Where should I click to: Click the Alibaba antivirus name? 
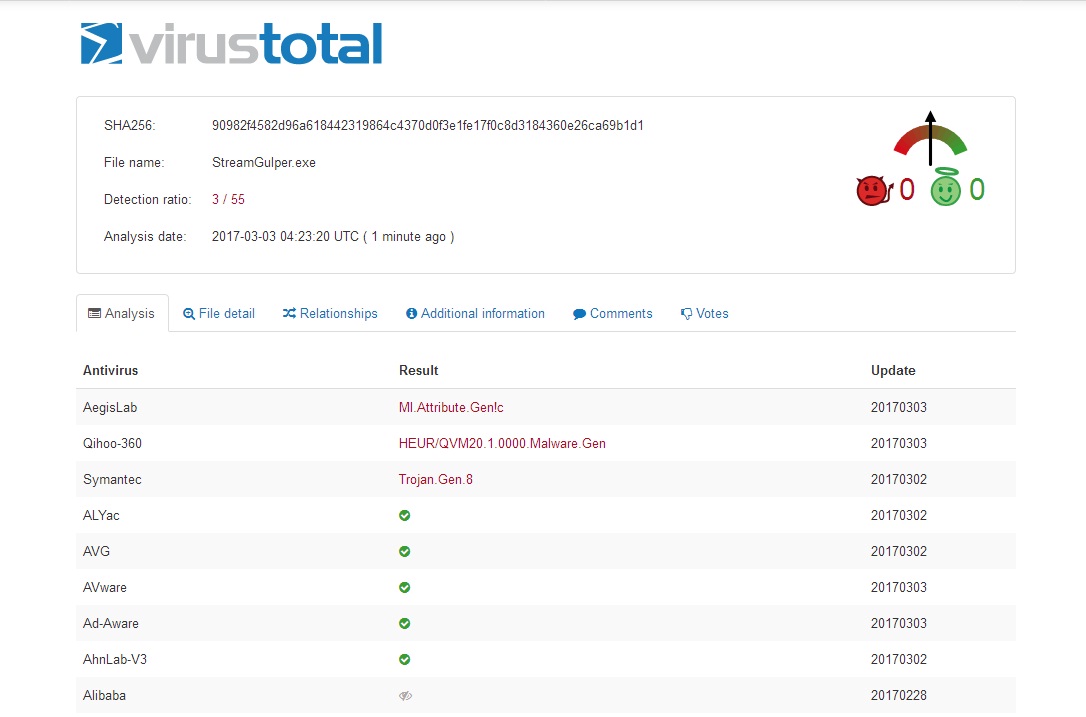tap(105, 696)
